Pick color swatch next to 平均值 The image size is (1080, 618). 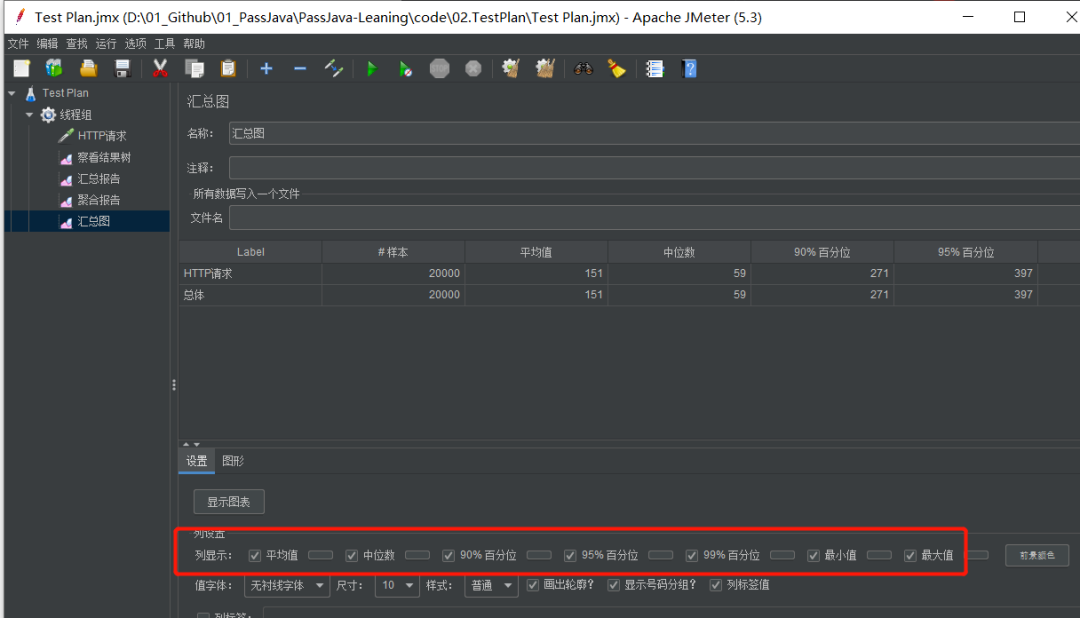[320, 555]
